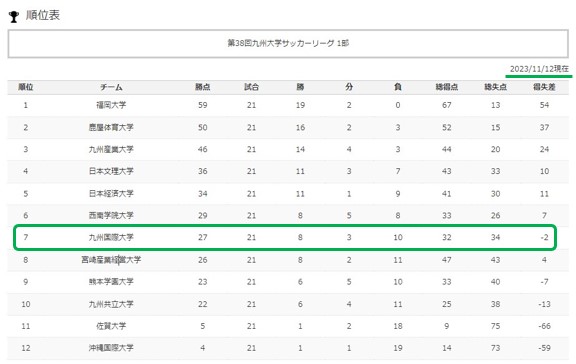Select the 熊本学園大学 team name
Image resolution: width=576 pixels, height=364 pixels.
coord(111,282)
